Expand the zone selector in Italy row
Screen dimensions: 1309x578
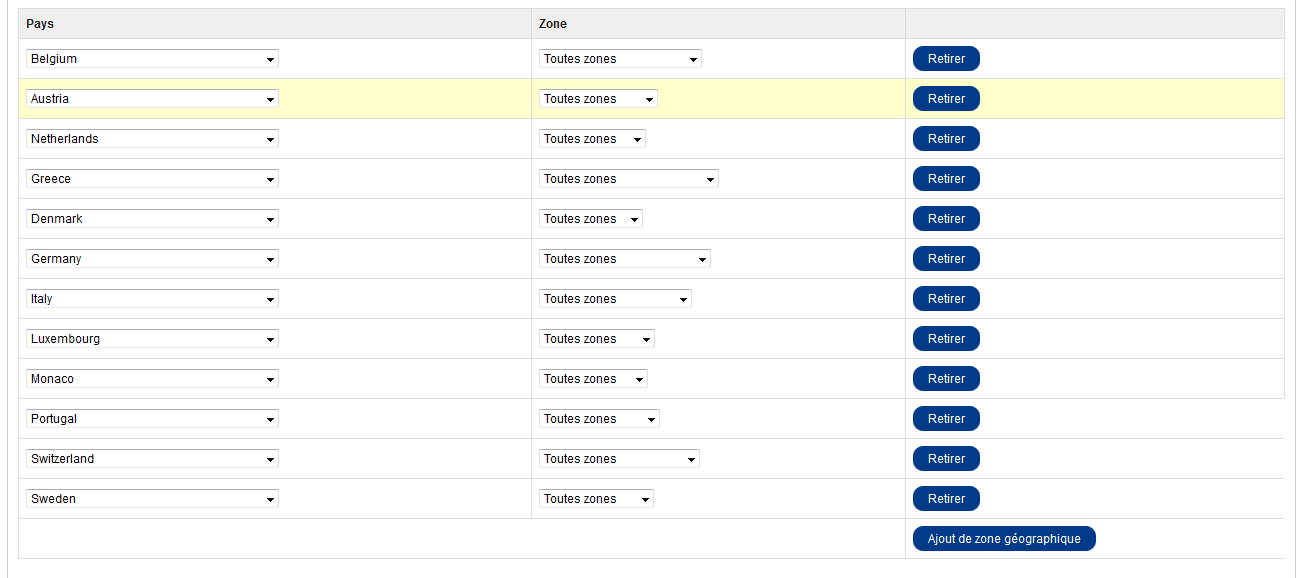[x=615, y=299]
